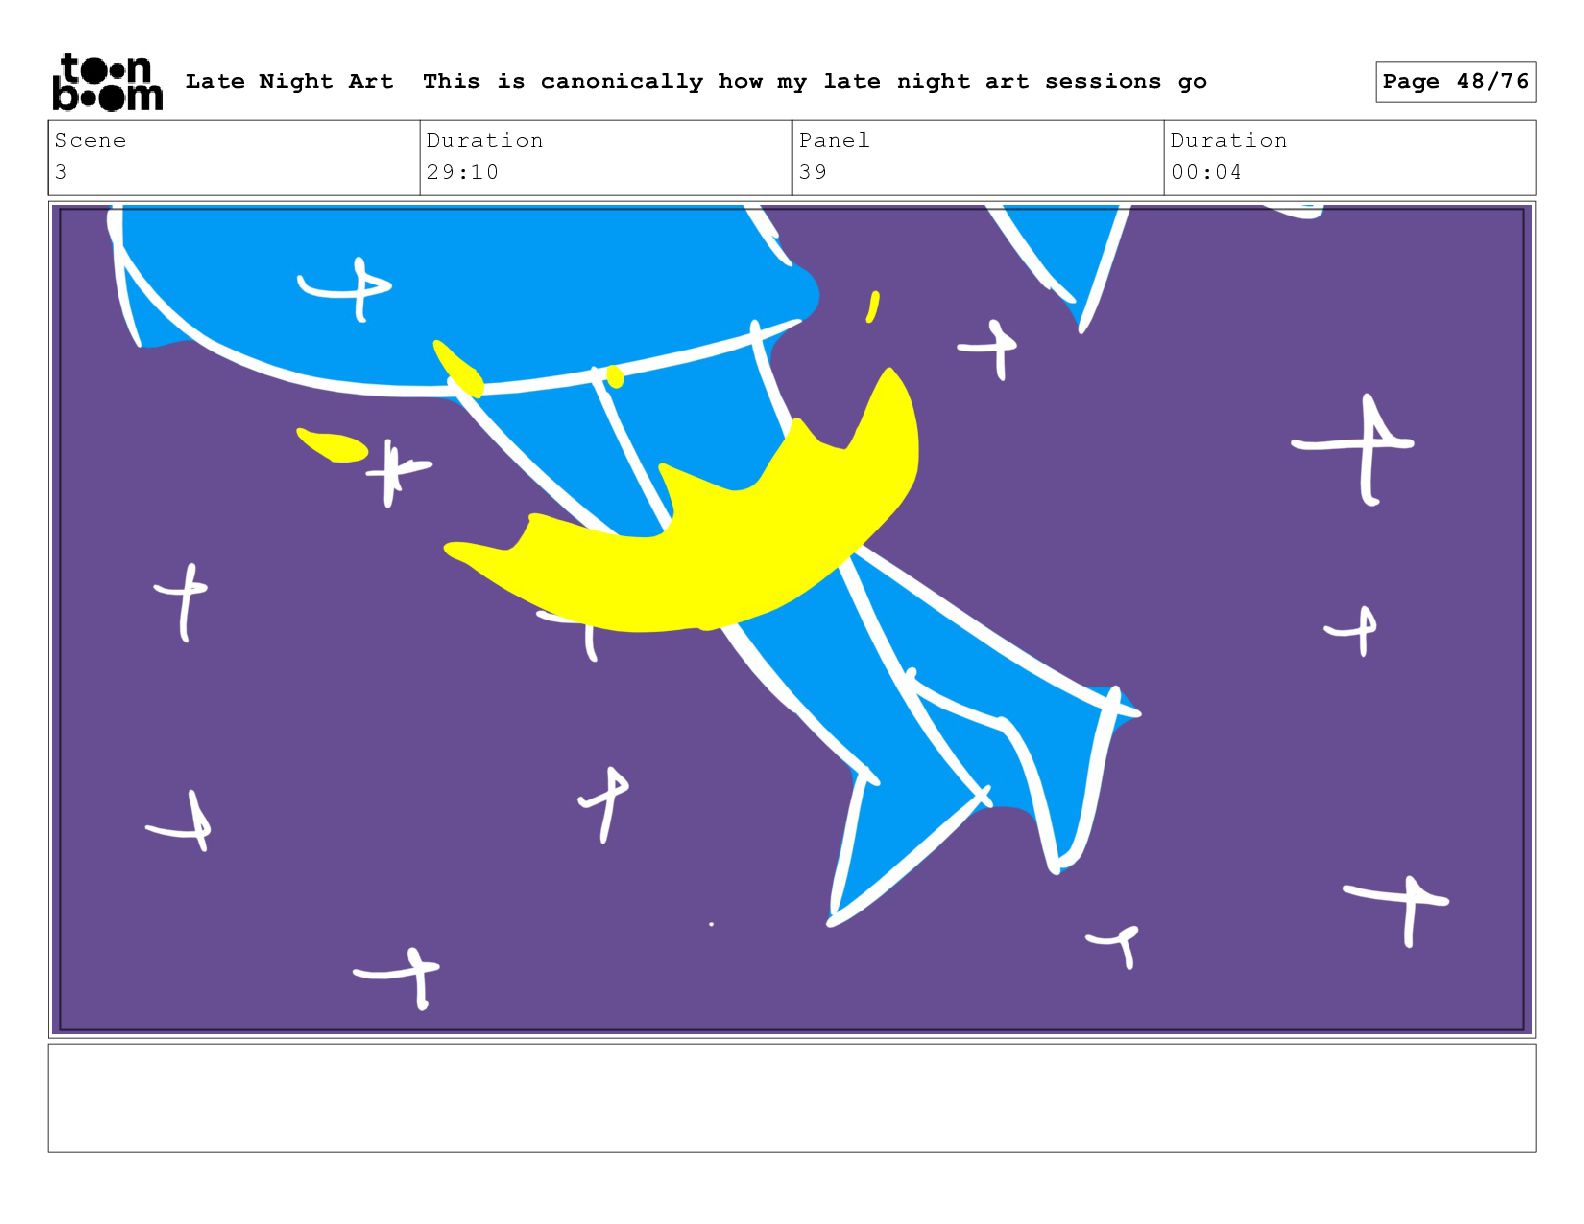Click the Toon Boom logo
This screenshot has width=1584, height=1224.
(107, 82)
